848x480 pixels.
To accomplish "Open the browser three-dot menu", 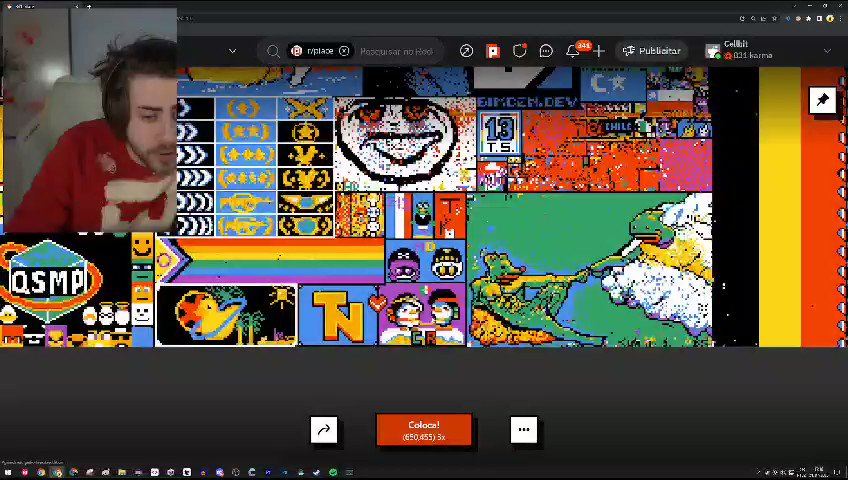I will pos(840,18).
